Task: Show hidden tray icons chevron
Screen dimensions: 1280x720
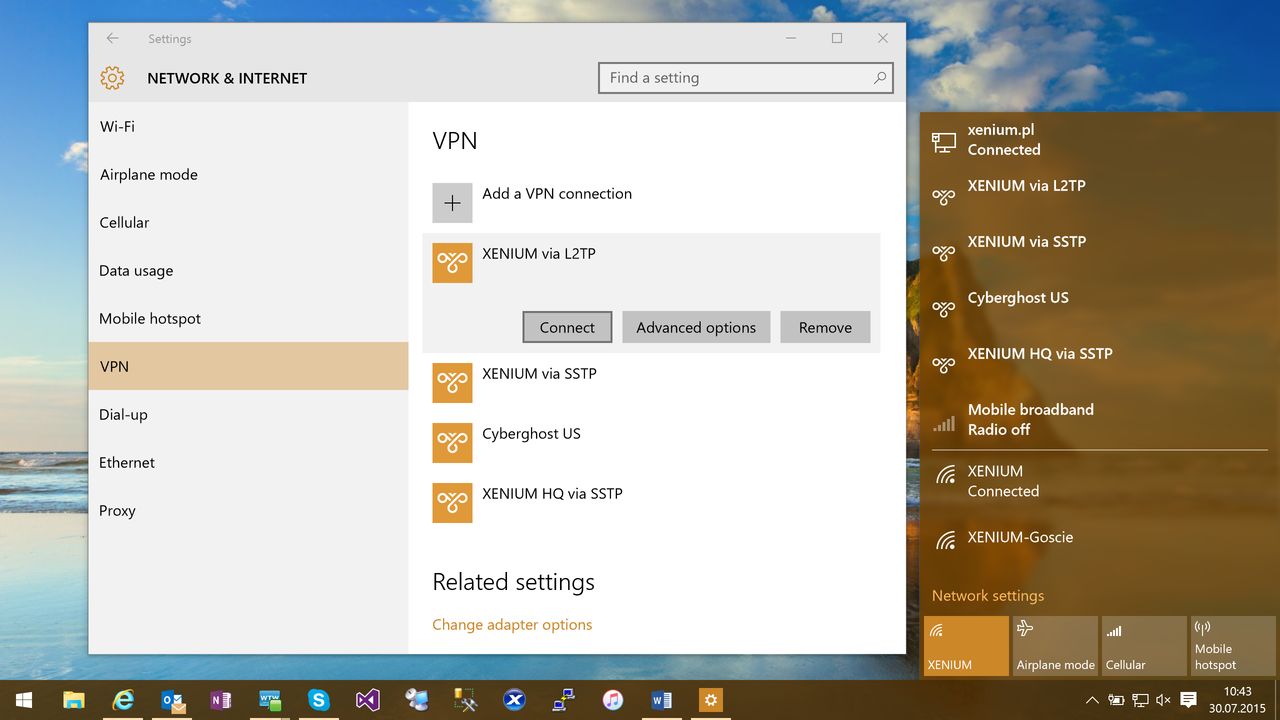Action: tap(1092, 701)
